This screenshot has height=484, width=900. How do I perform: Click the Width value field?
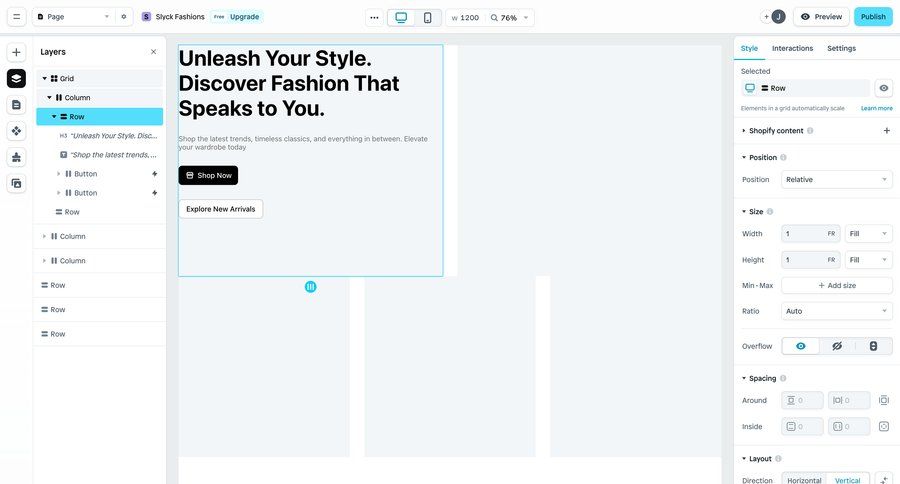tap(810, 234)
